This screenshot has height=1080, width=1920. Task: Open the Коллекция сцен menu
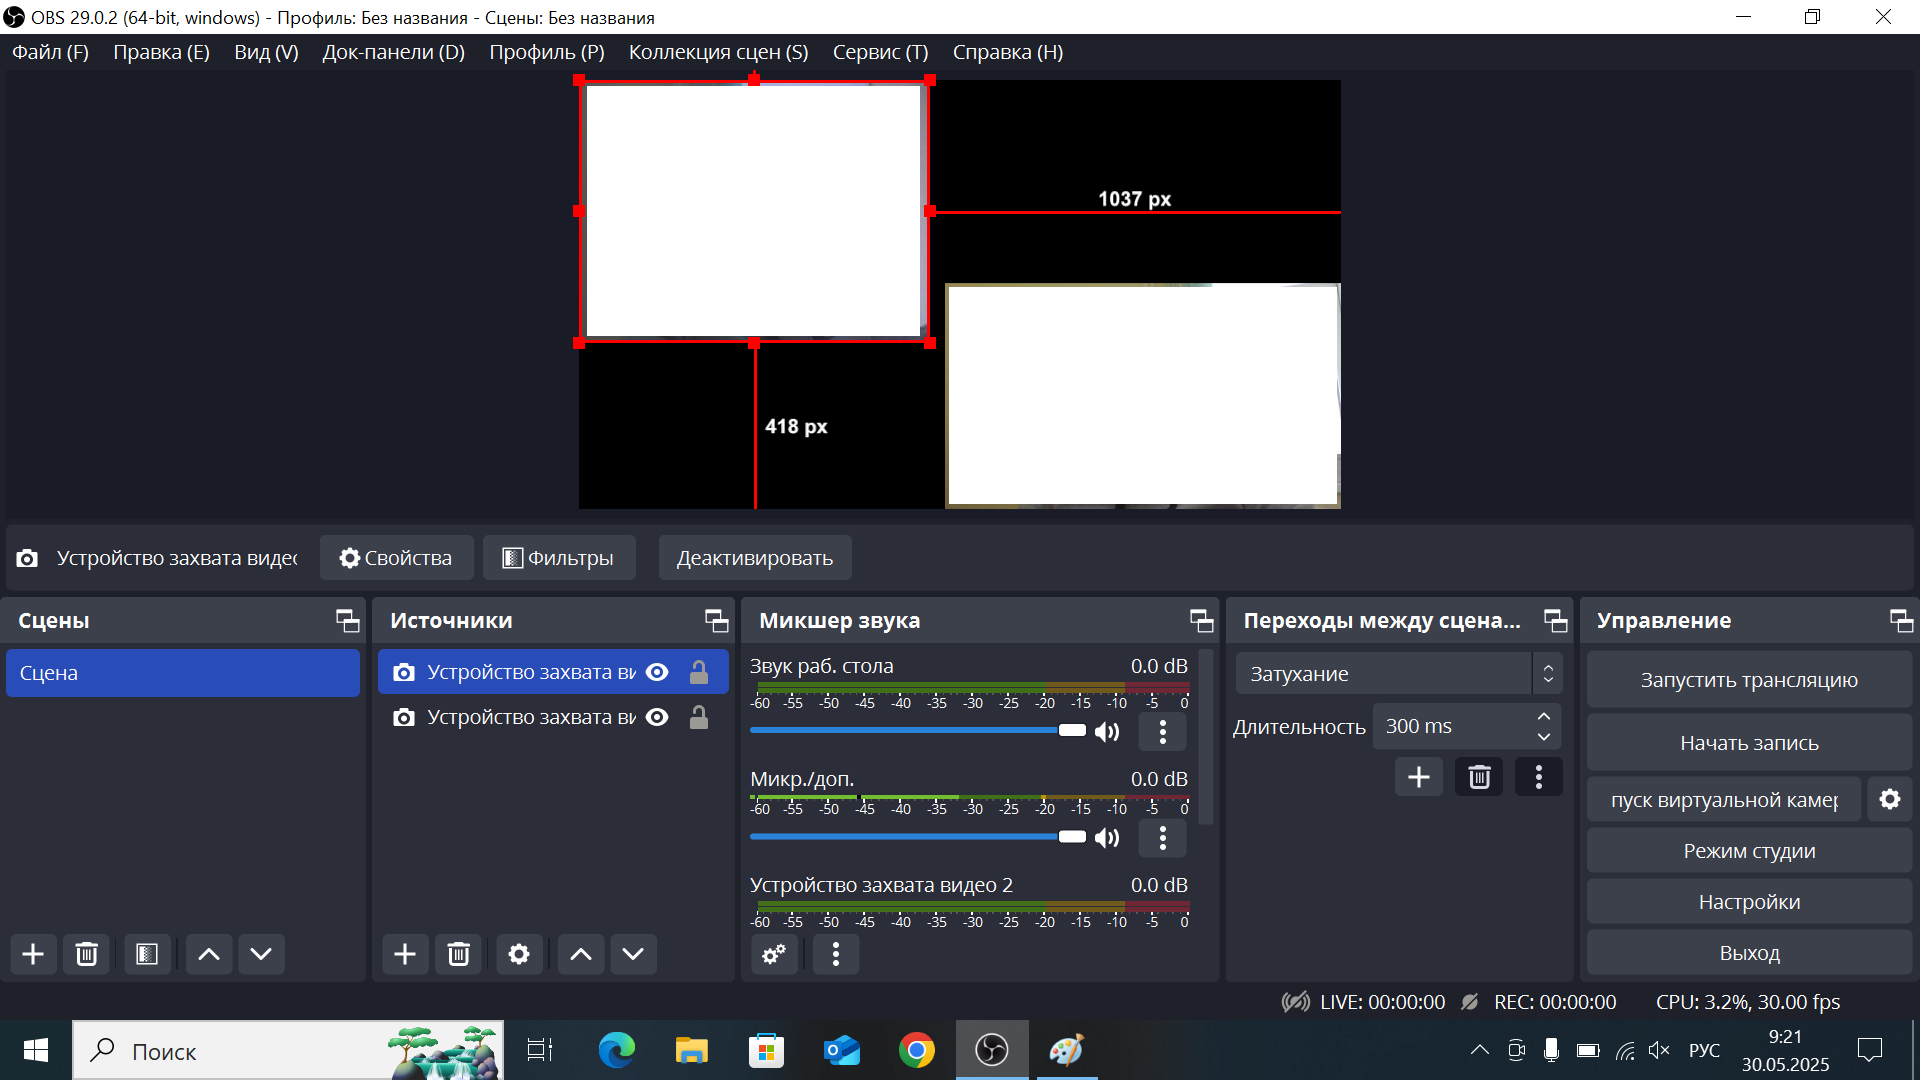point(718,52)
